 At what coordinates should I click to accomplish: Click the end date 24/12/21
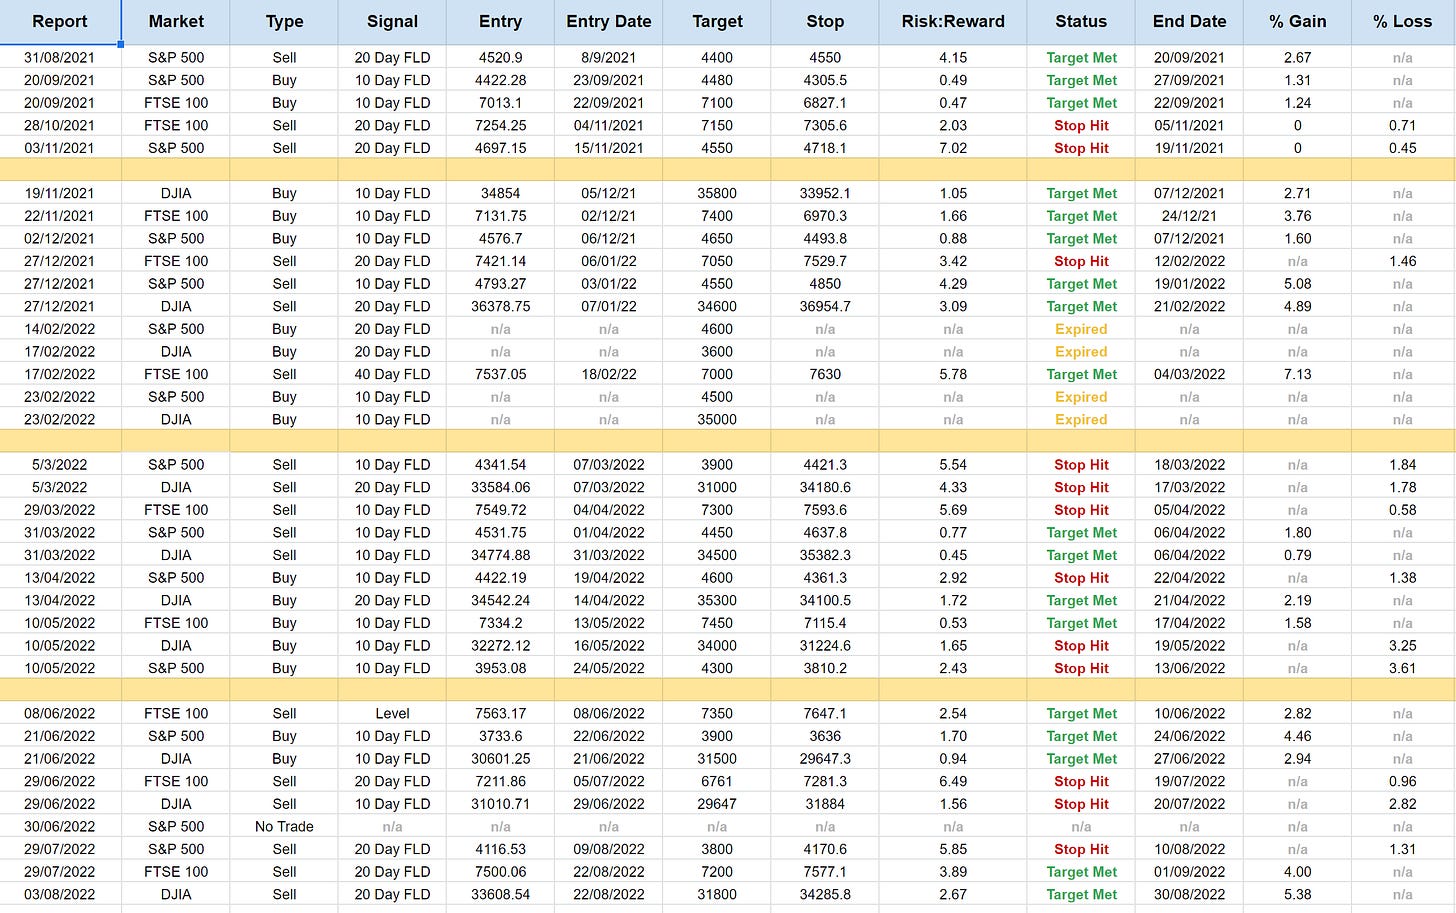tap(1189, 216)
